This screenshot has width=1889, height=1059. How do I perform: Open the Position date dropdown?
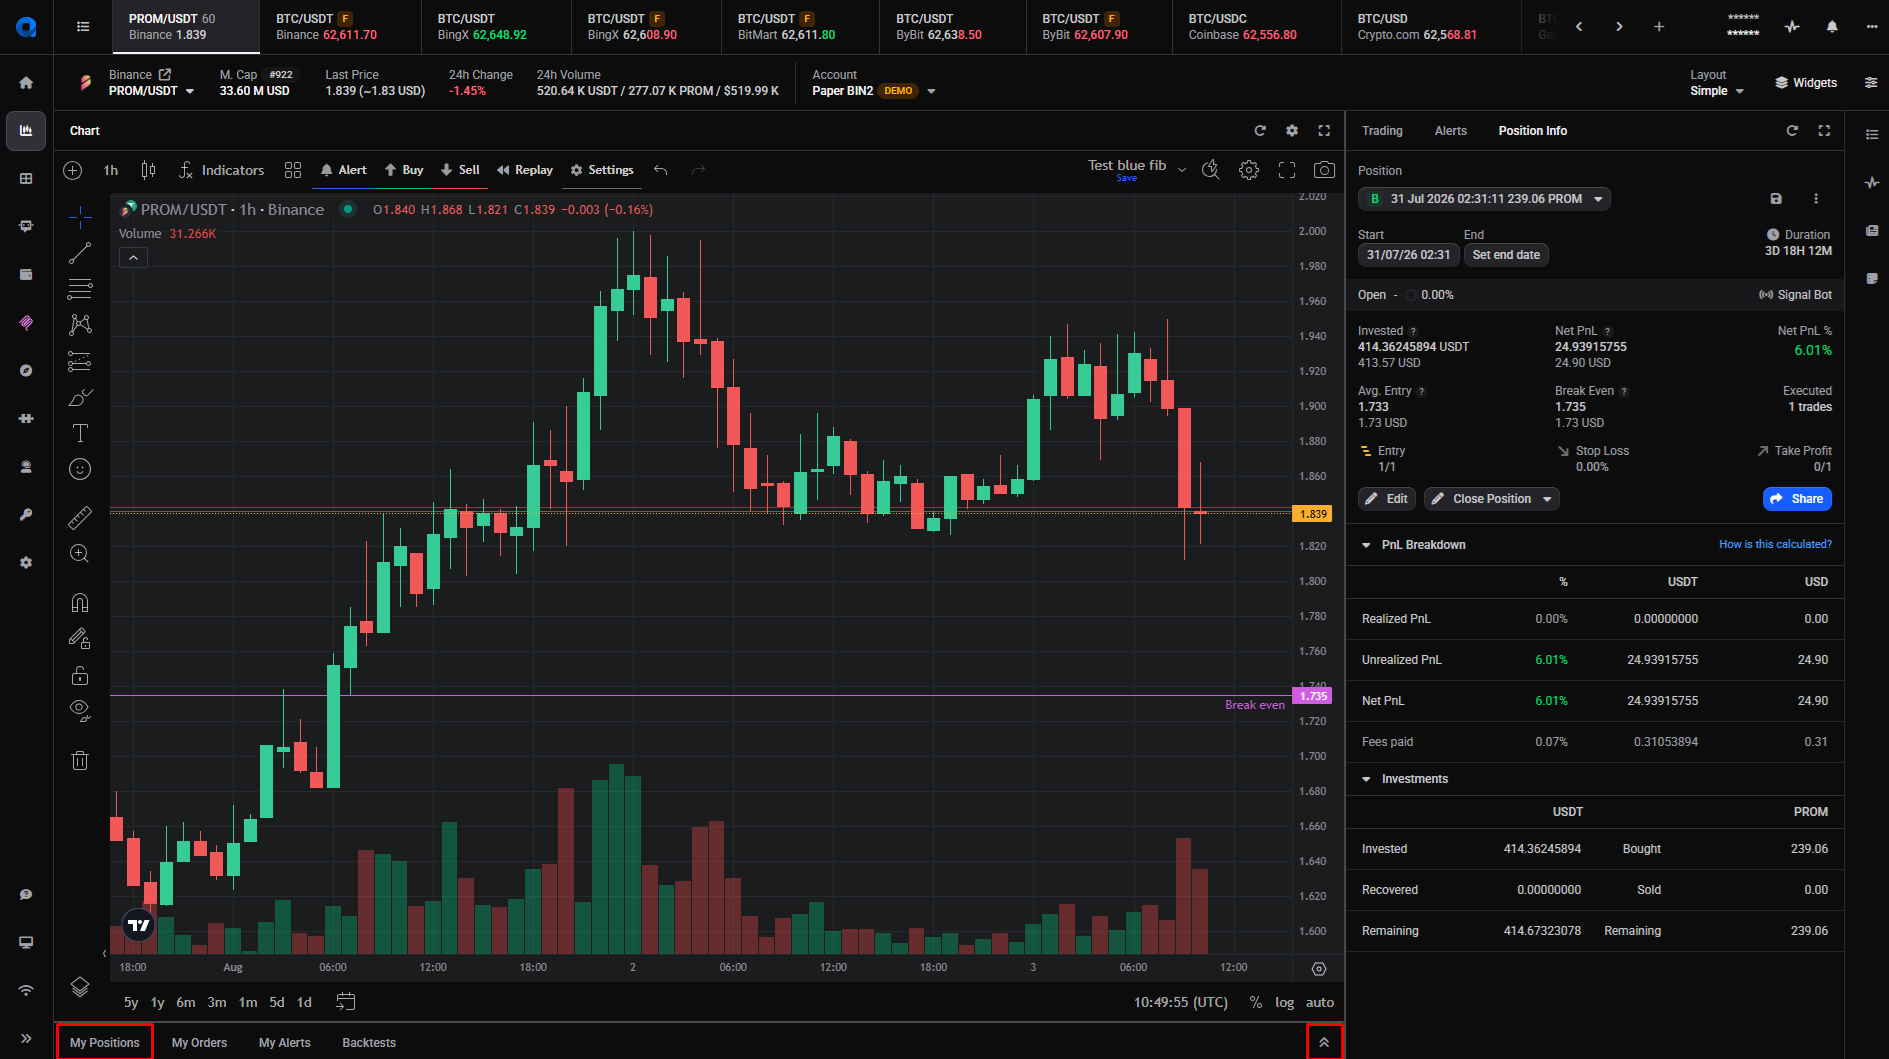click(1484, 199)
